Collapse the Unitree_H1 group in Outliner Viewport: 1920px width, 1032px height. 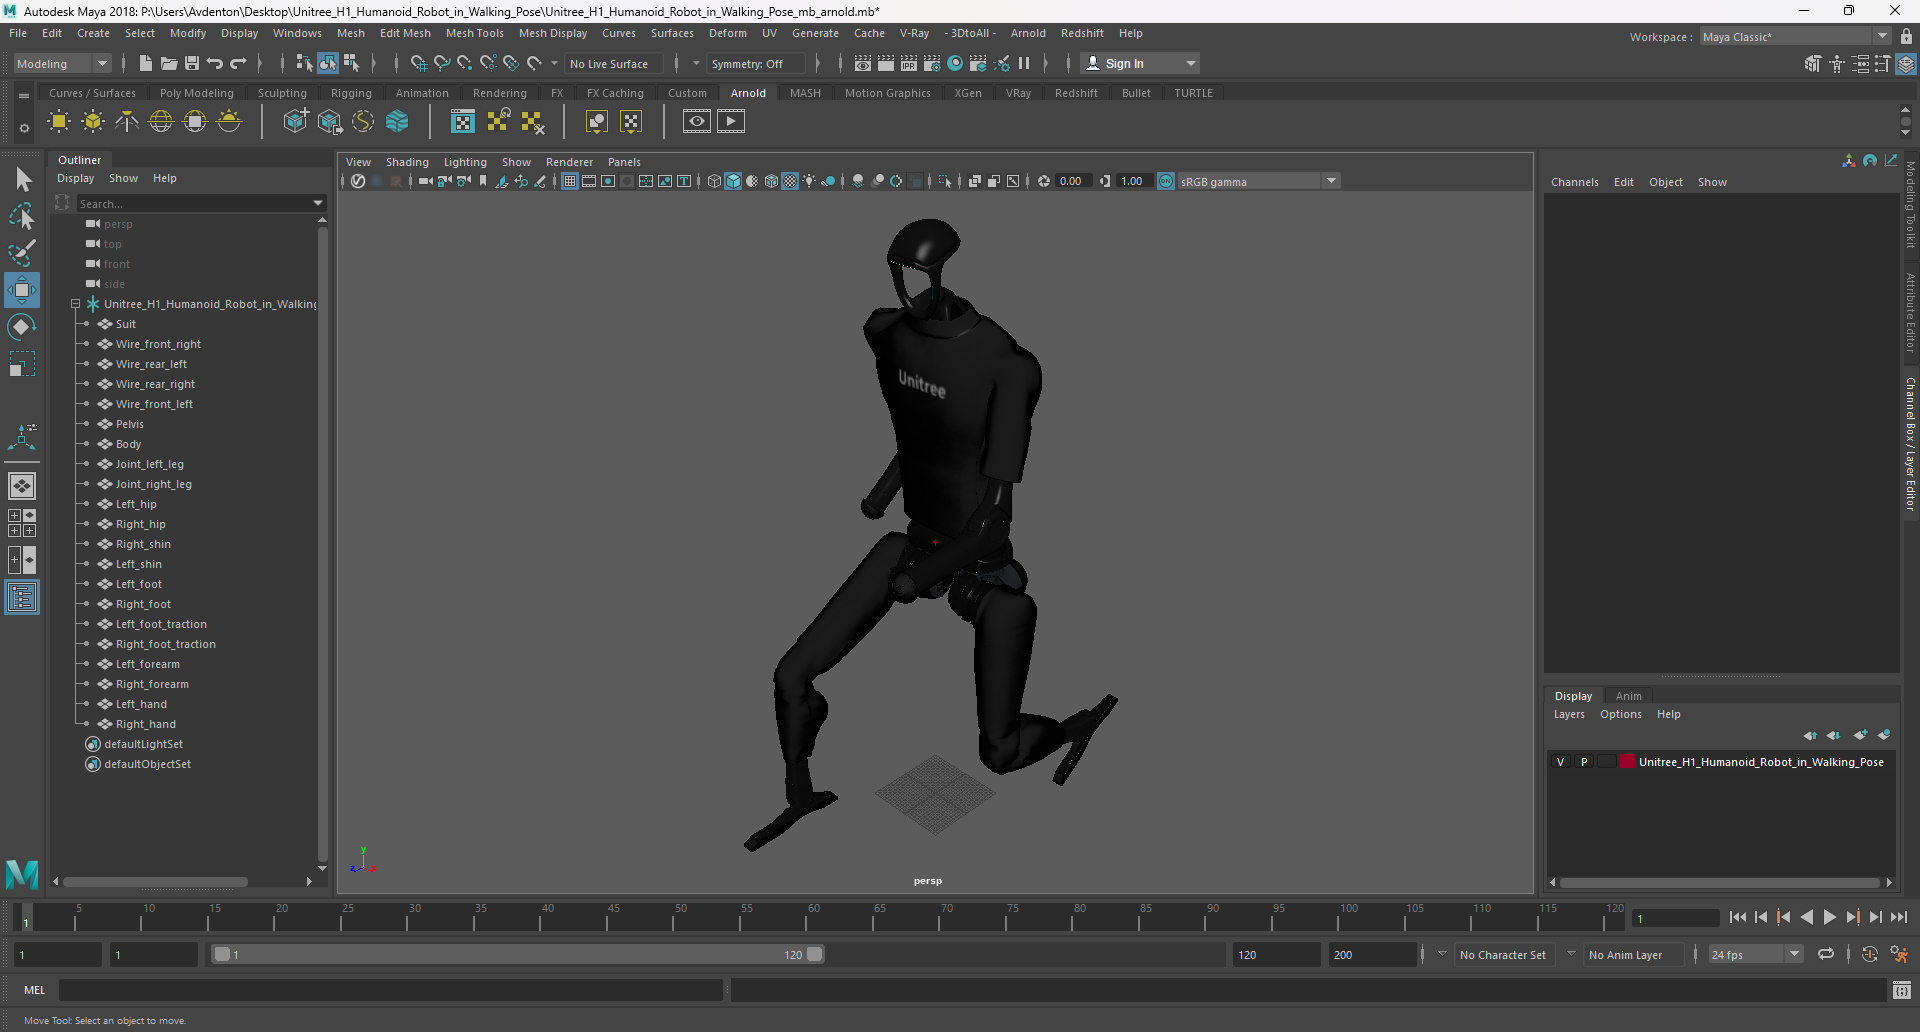click(75, 304)
